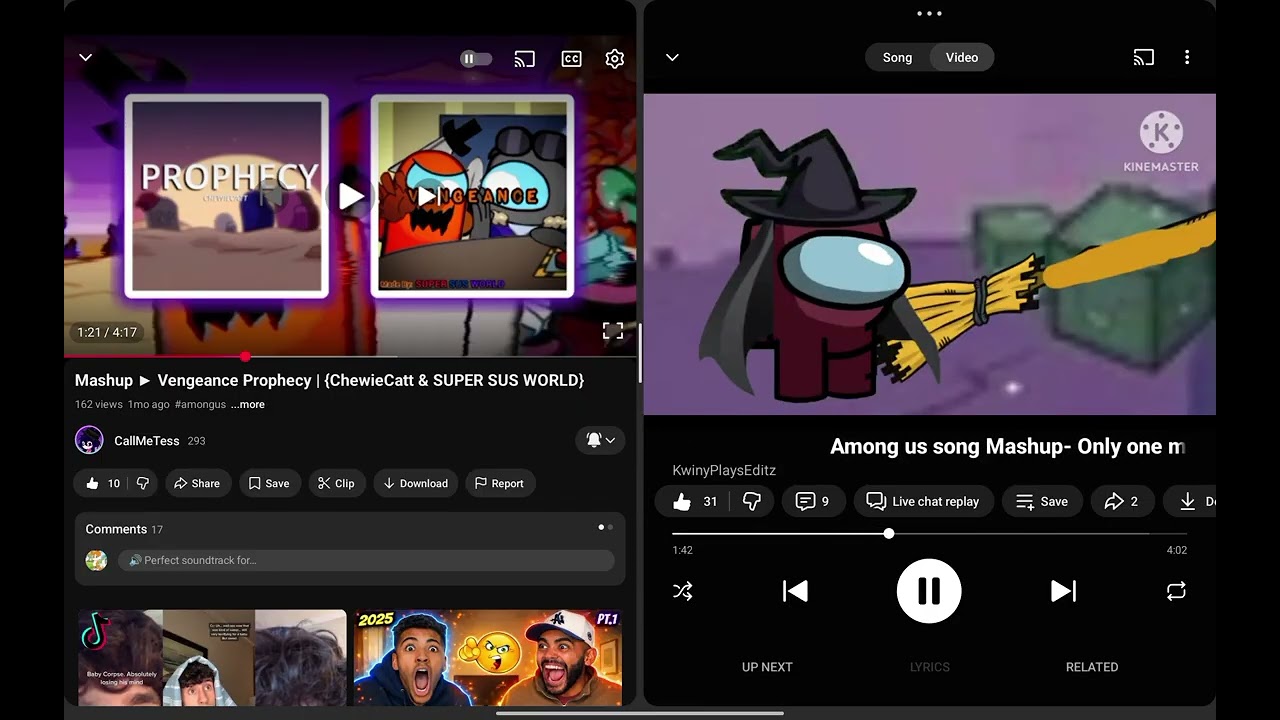This screenshot has width=1280, height=720.
Task: Save the Vengeance Prophecy video to playlist
Action: (269, 483)
